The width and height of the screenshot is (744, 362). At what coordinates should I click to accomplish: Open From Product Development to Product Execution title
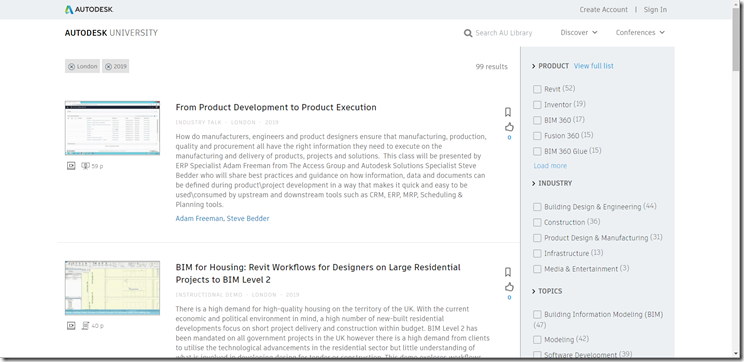[276, 107]
